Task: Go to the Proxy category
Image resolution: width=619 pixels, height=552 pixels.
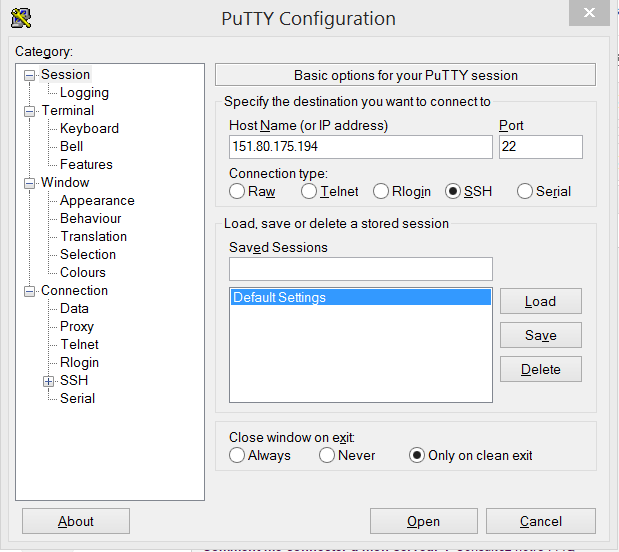Action: 77,327
